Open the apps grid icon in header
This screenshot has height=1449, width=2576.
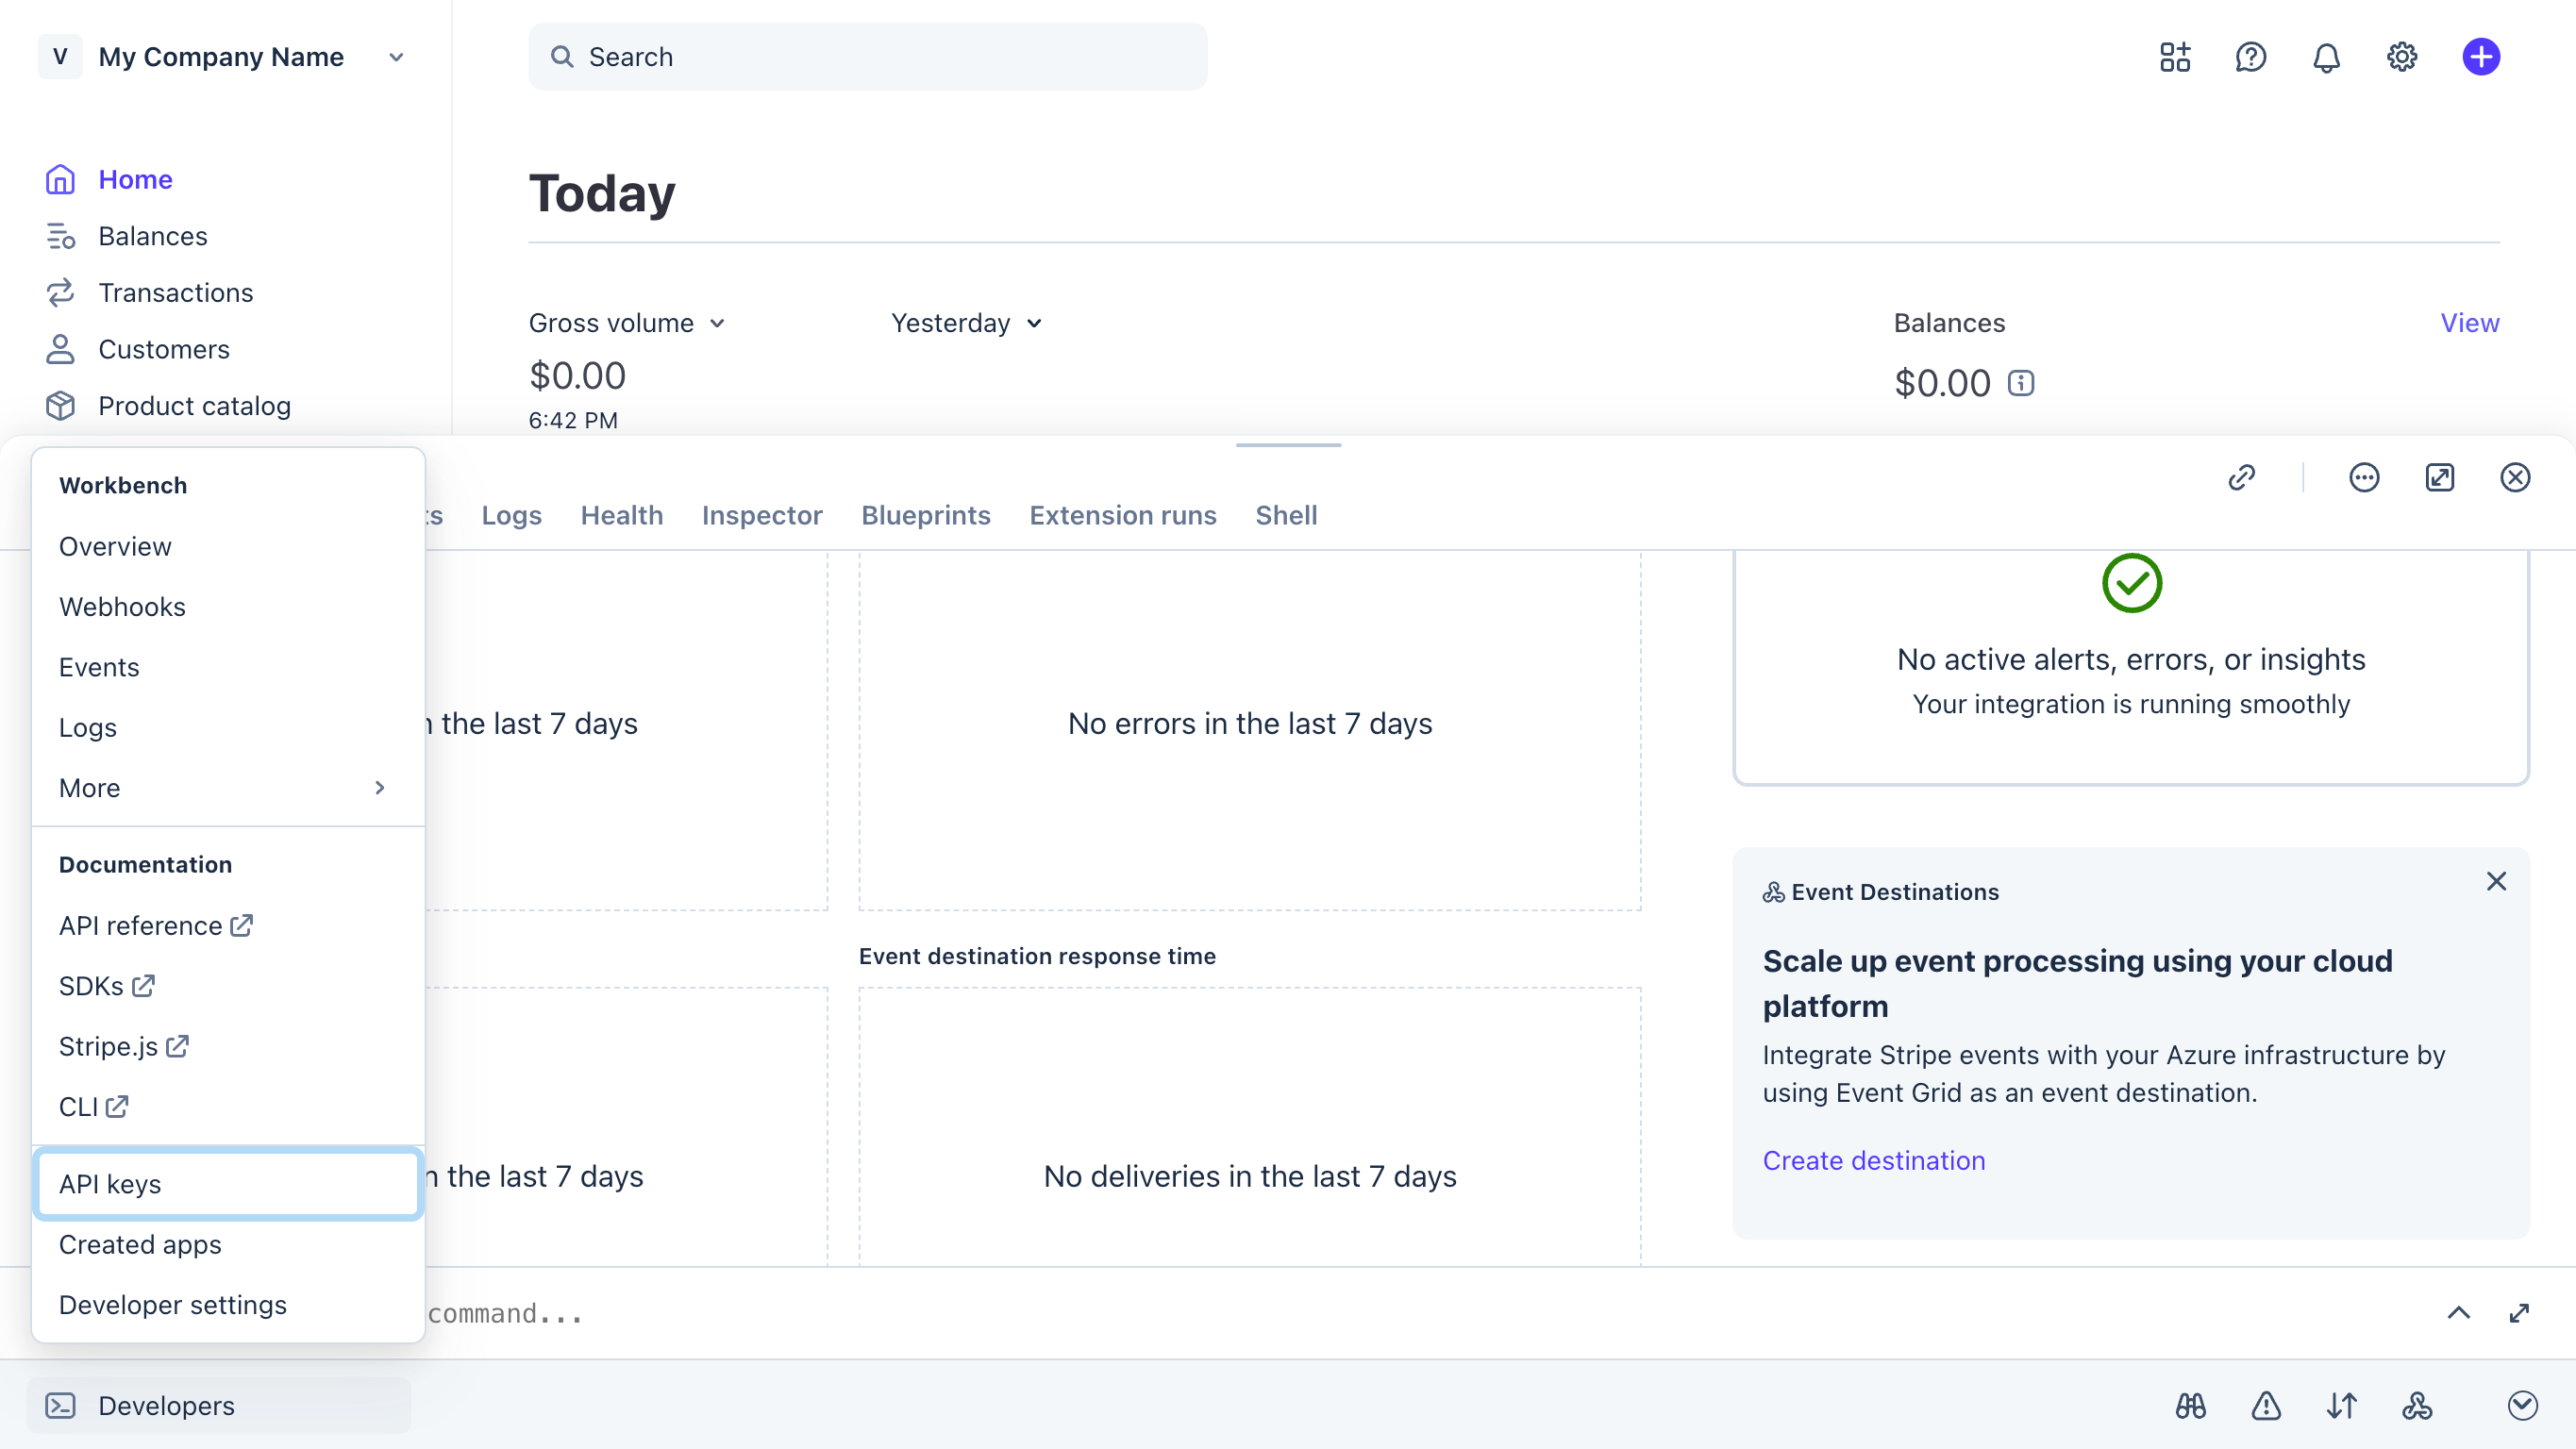2174,57
